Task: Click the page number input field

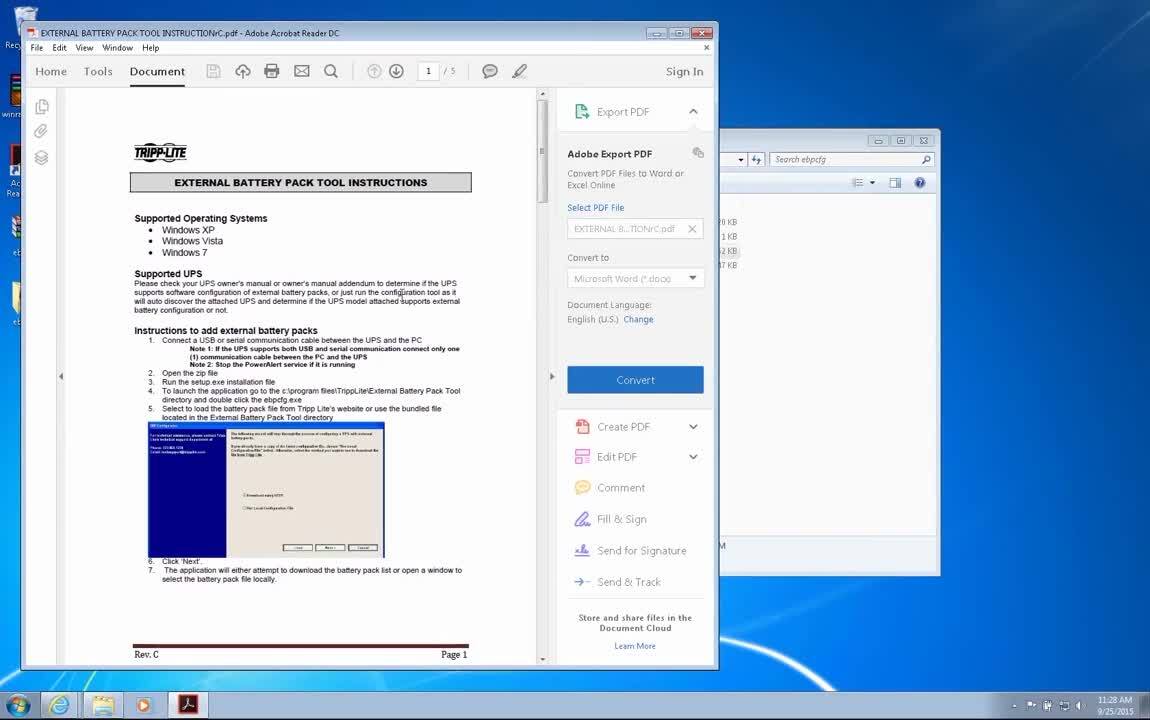Action: coord(428,71)
